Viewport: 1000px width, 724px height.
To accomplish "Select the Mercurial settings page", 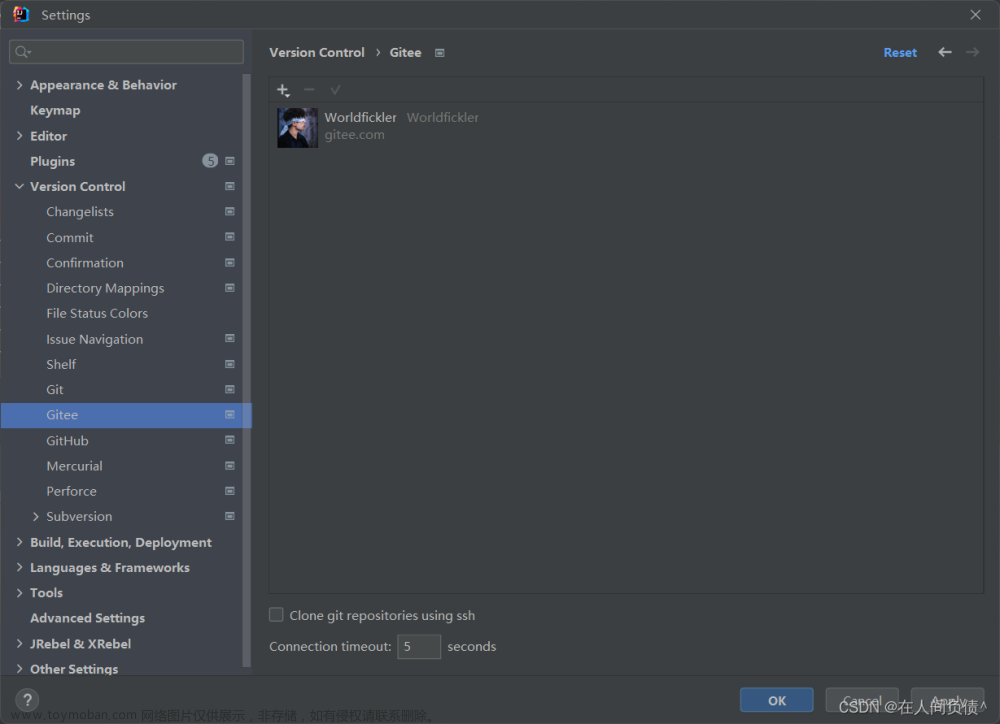I will pos(74,466).
